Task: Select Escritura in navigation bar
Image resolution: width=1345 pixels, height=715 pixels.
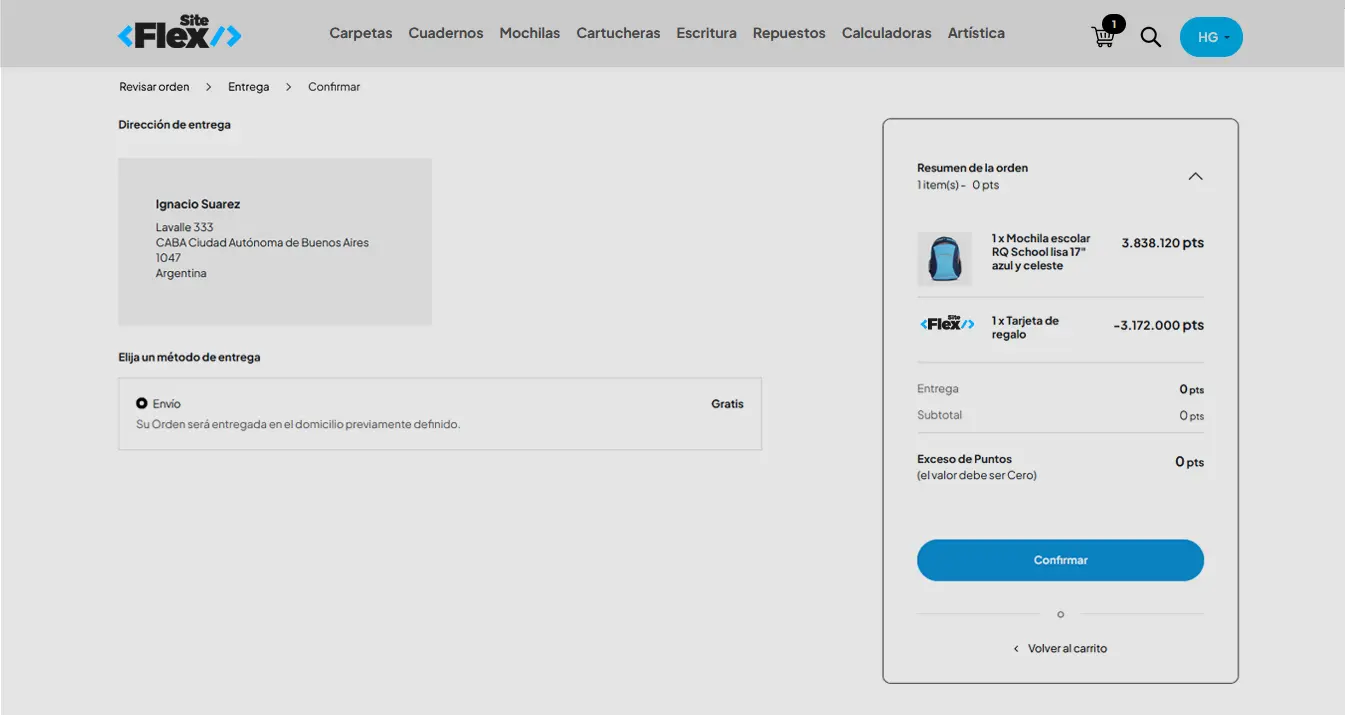Action: point(706,33)
